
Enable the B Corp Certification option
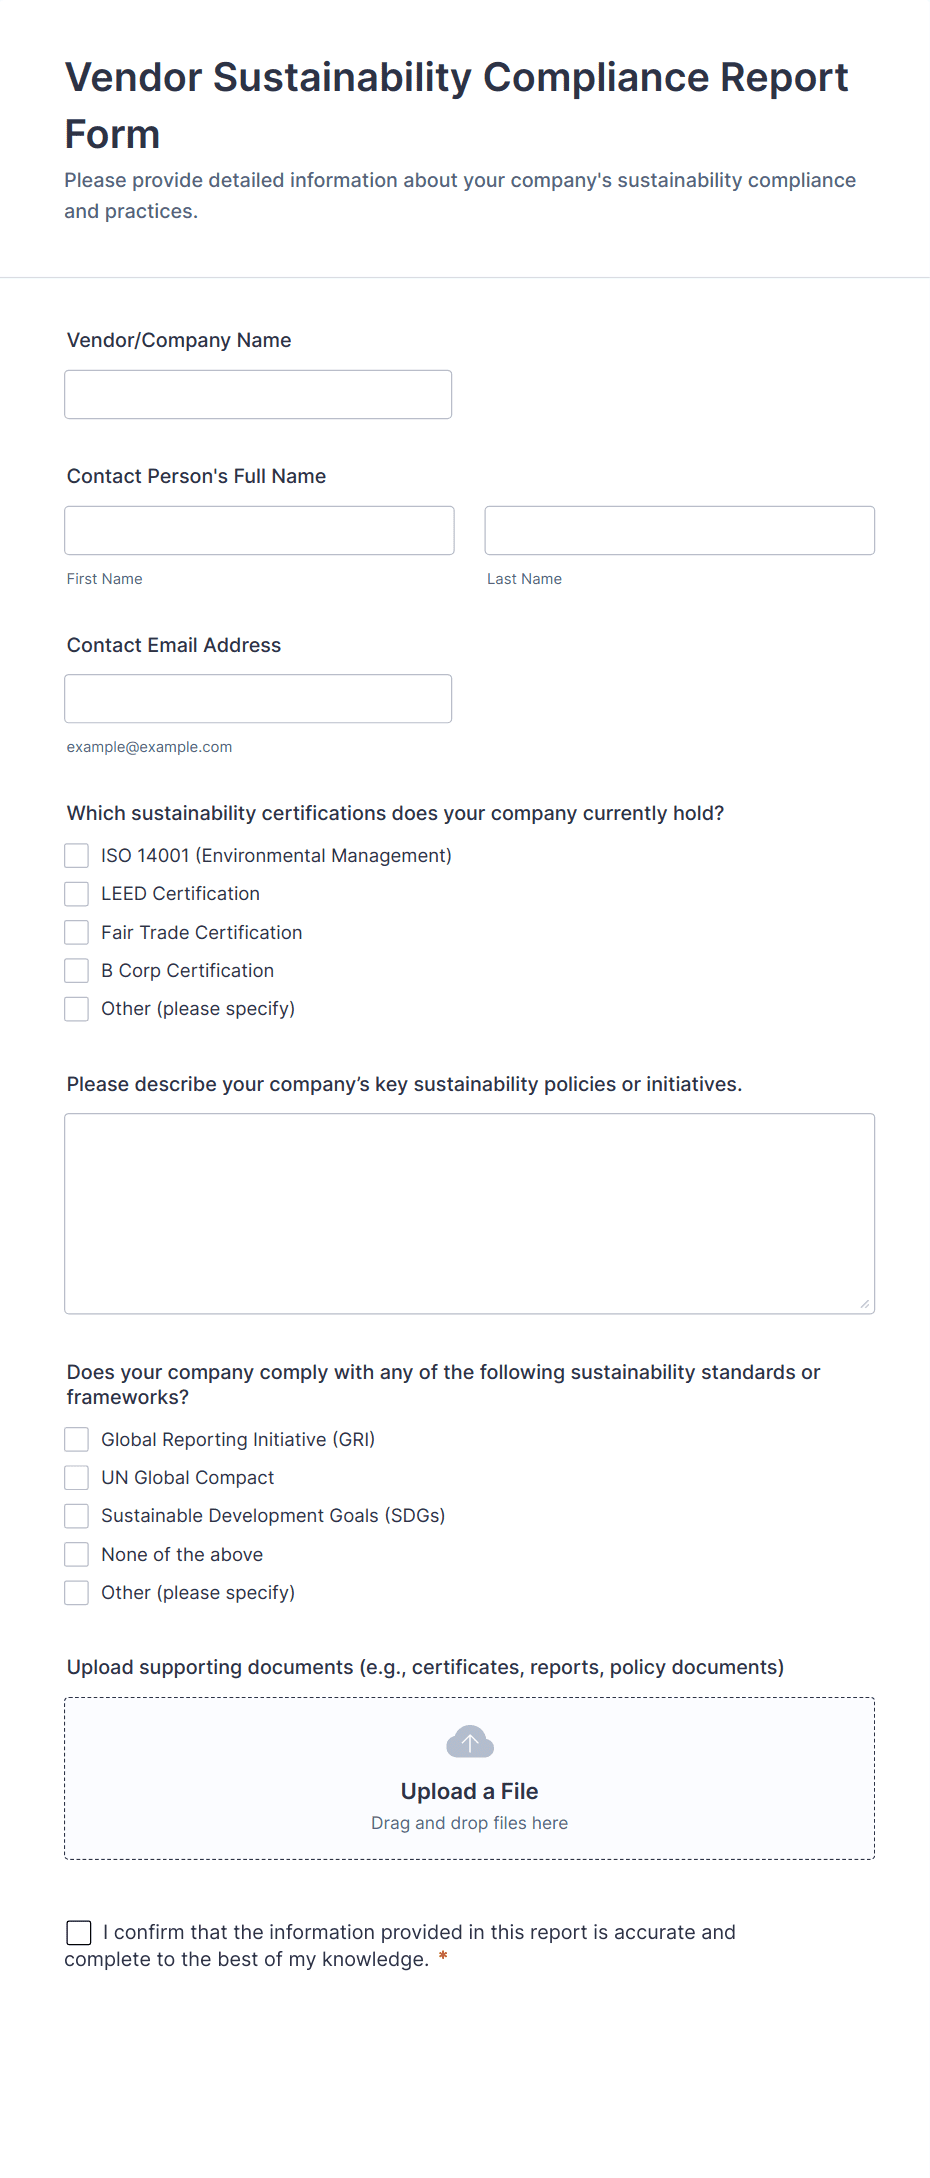click(77, 971)
